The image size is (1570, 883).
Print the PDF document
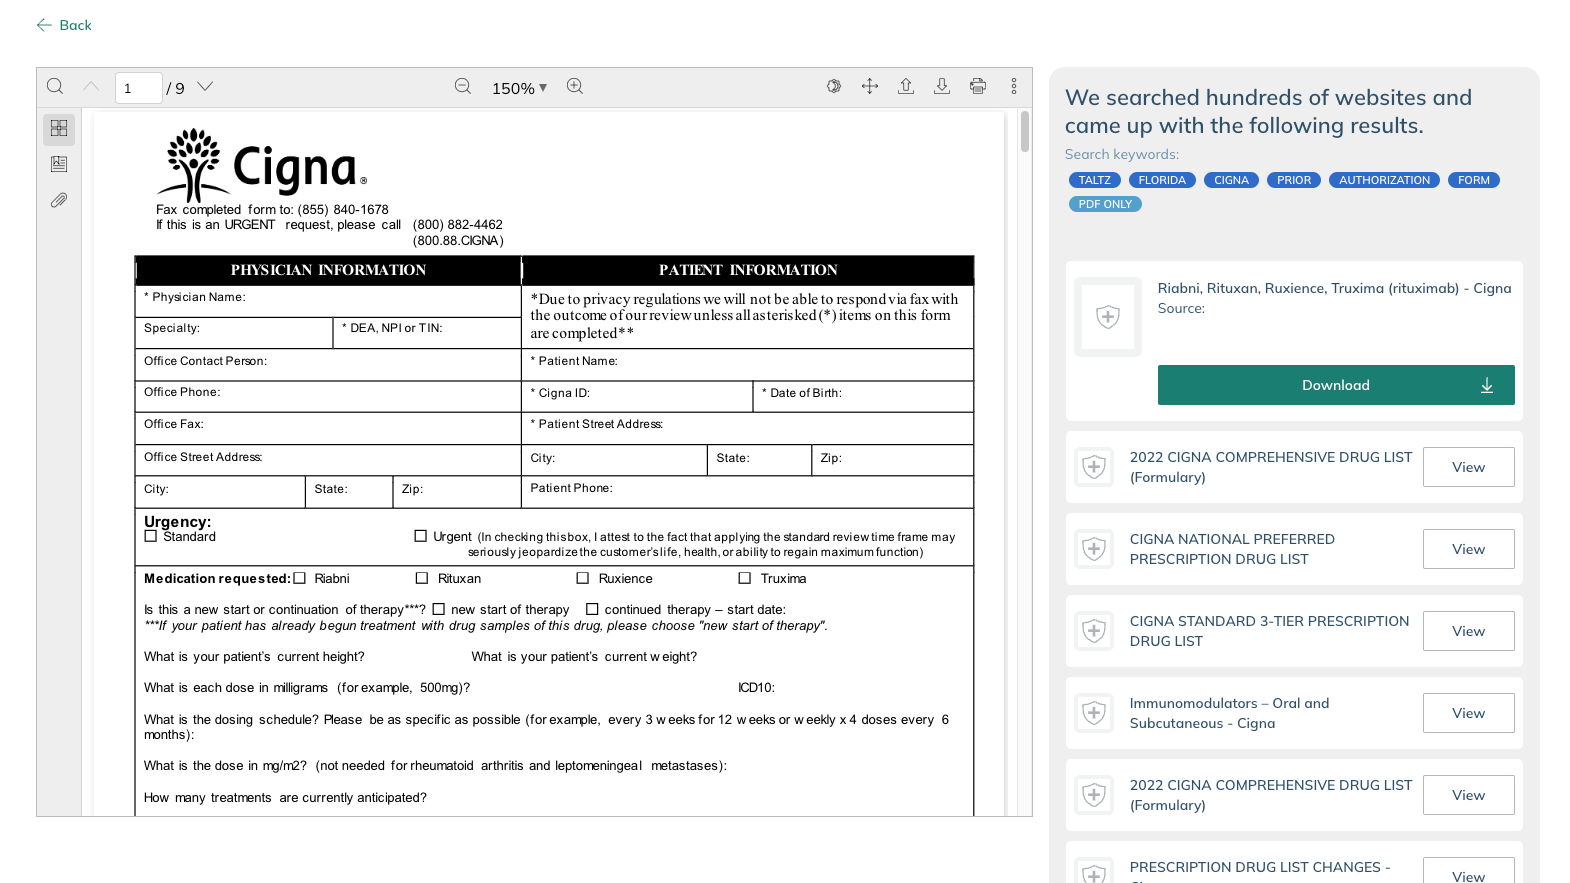978,87
